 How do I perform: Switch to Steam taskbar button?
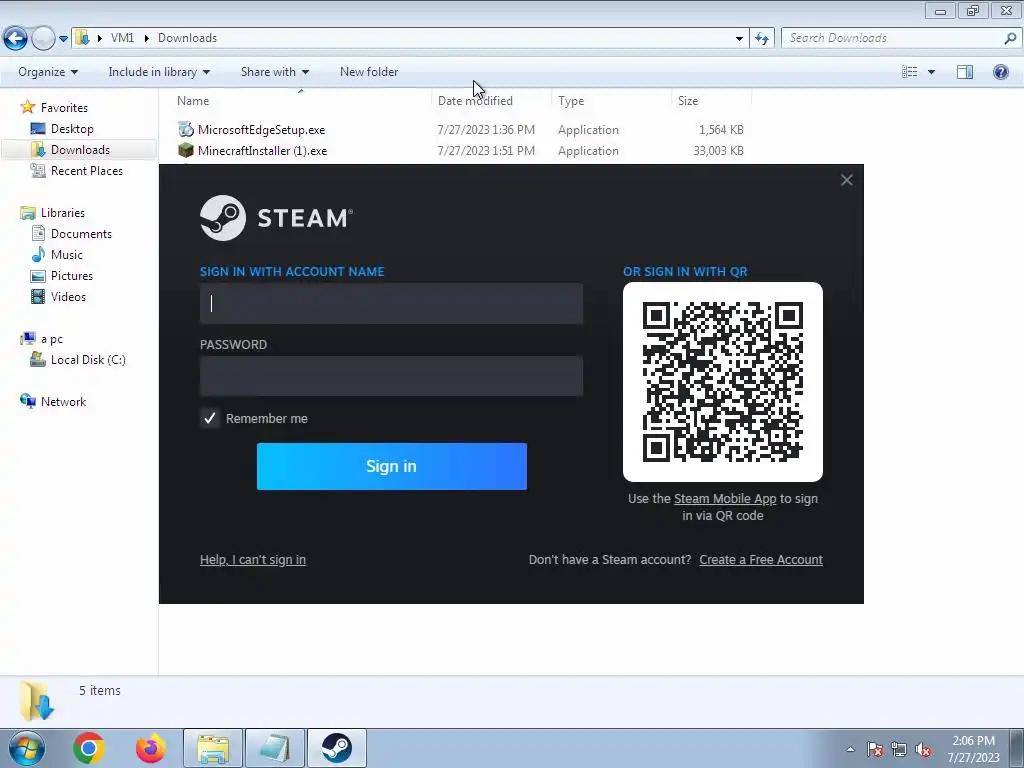click(336, 748)
